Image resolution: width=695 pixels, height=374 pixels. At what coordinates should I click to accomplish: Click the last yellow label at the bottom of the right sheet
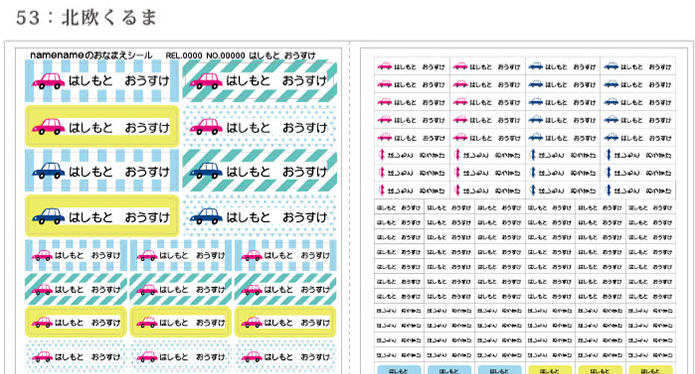point(651,370)
